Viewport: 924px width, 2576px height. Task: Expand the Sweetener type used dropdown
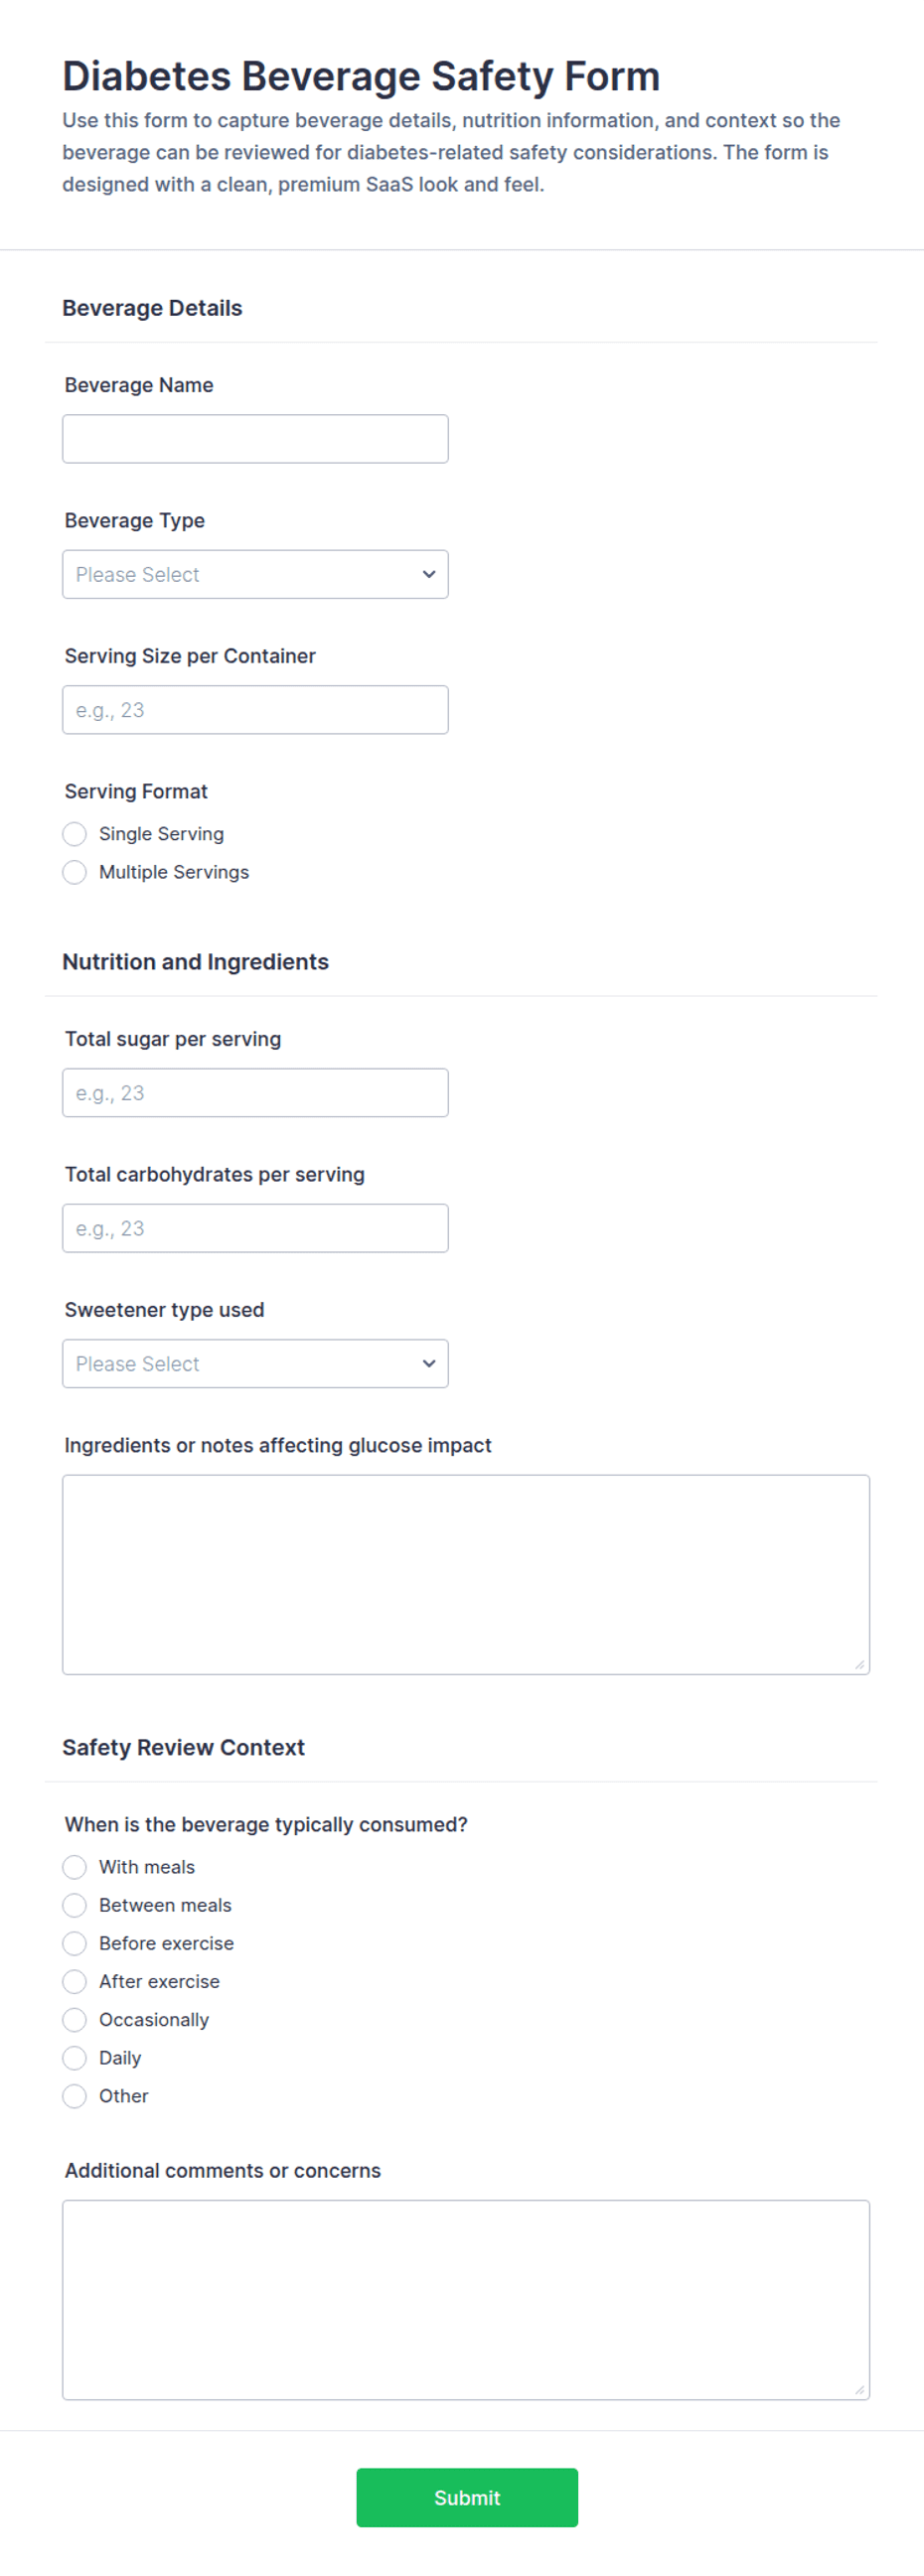click(x=255, y=1364)
